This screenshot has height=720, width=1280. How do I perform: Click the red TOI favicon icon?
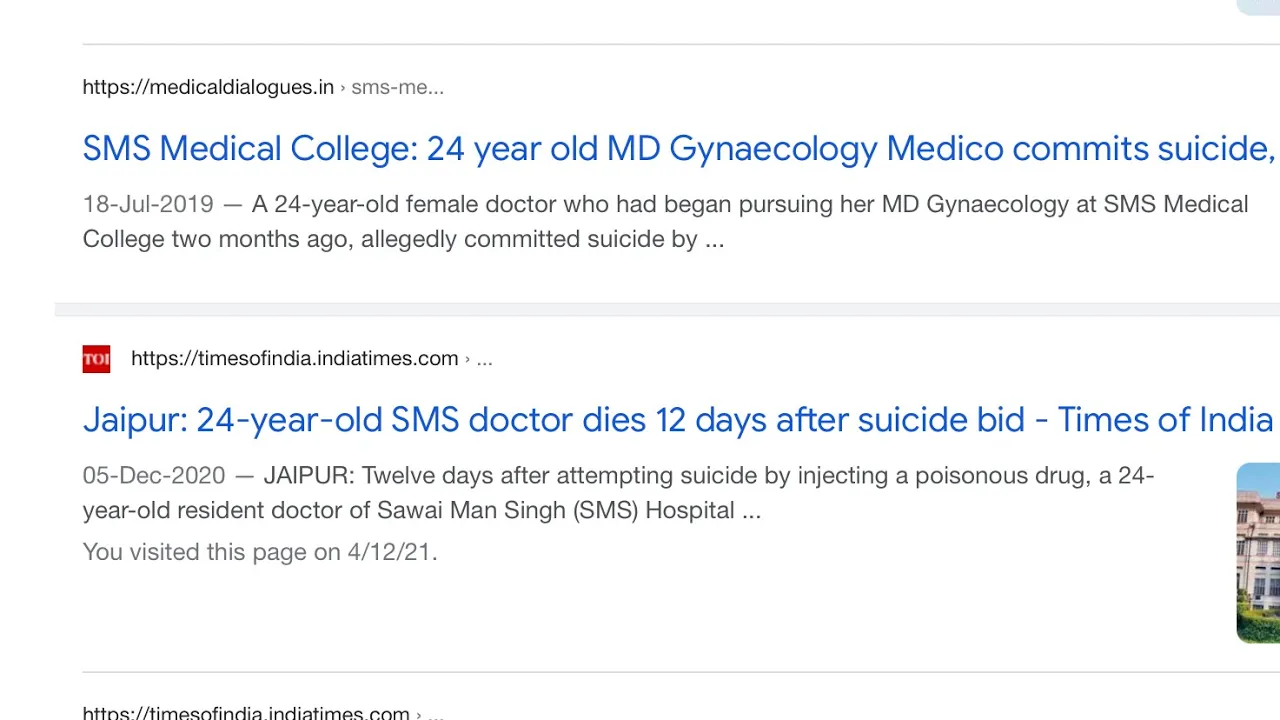pos(96,359)
